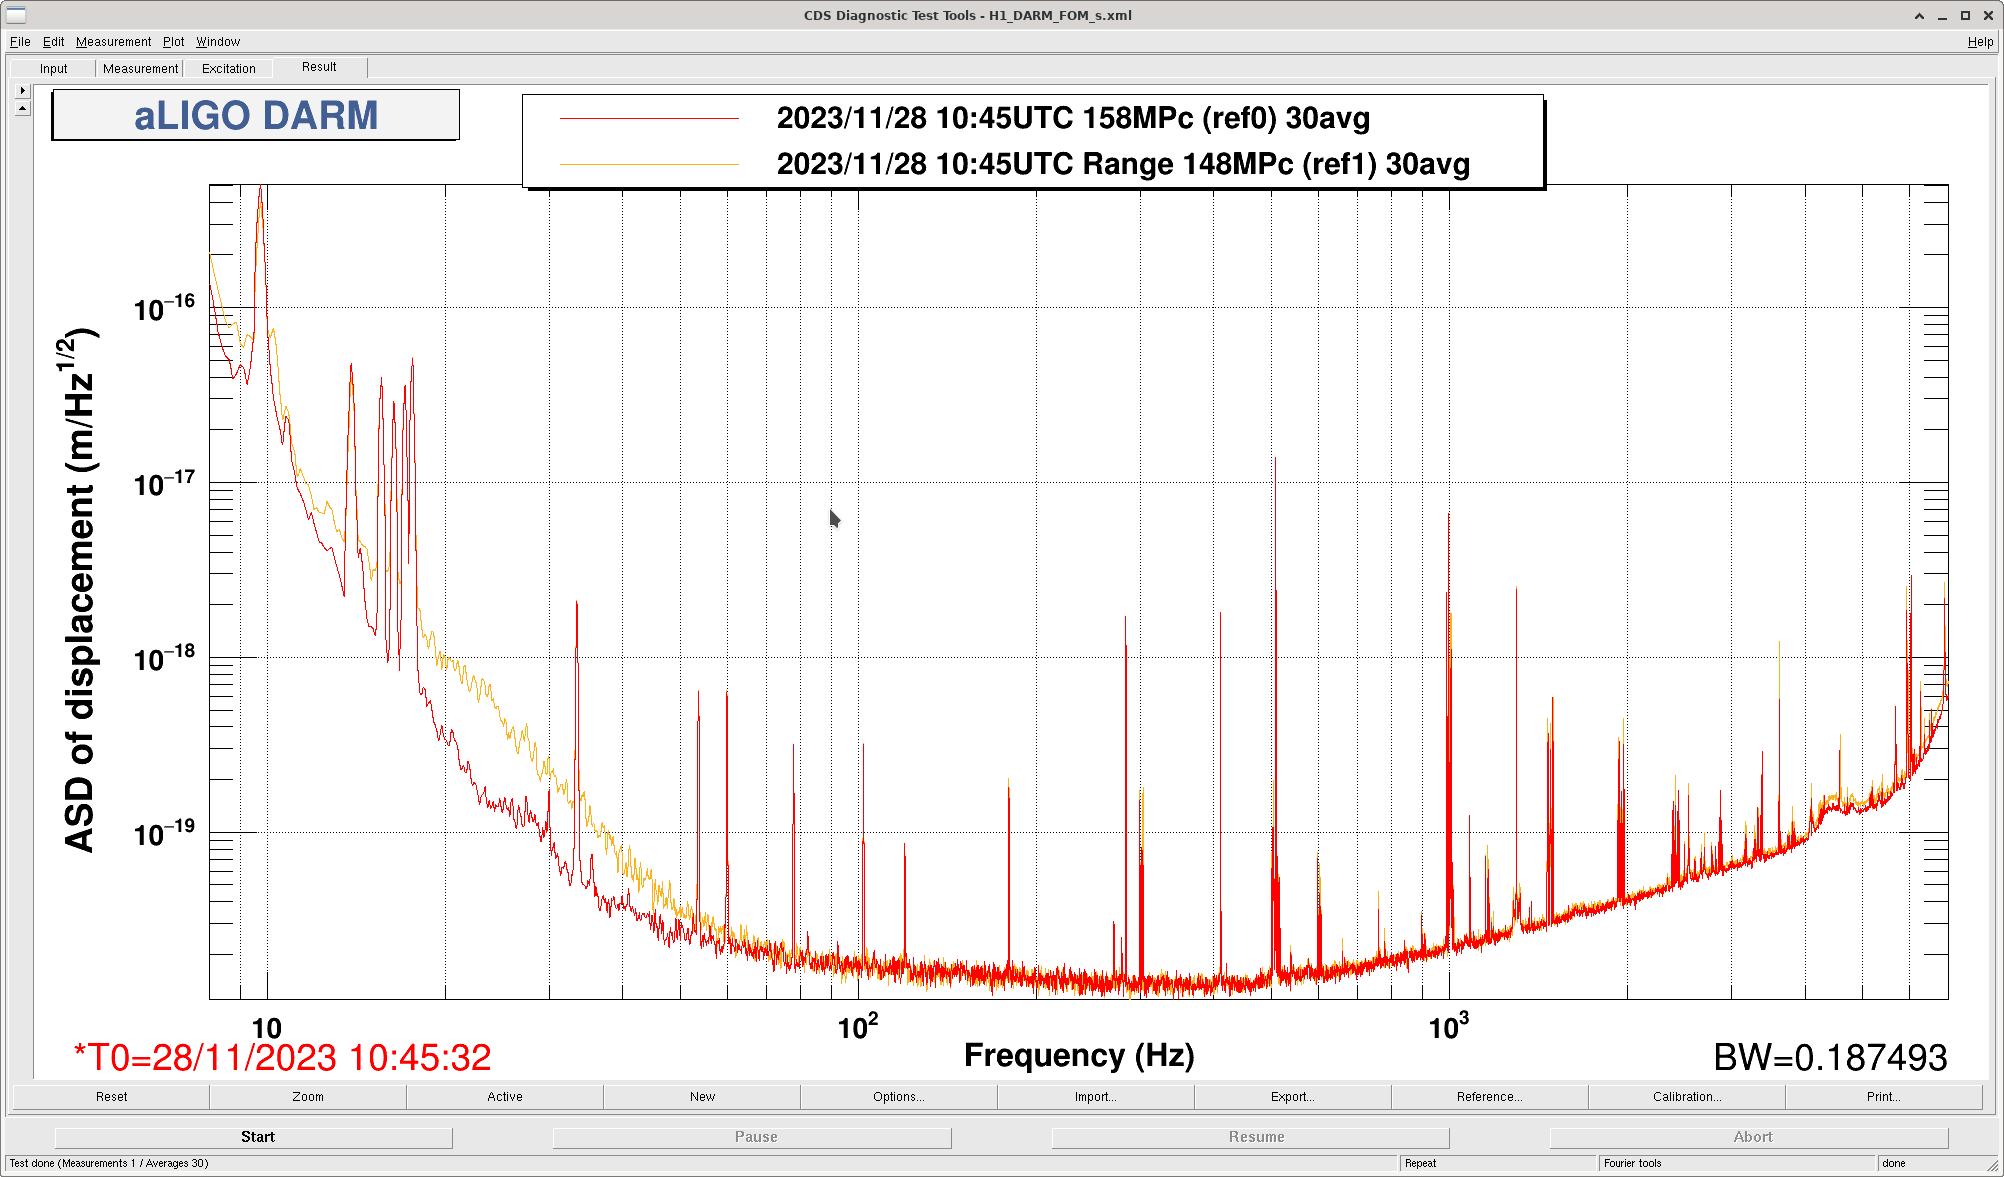
Task: Open the File menu
Action: pyautogui.click(x=20, y=42)
